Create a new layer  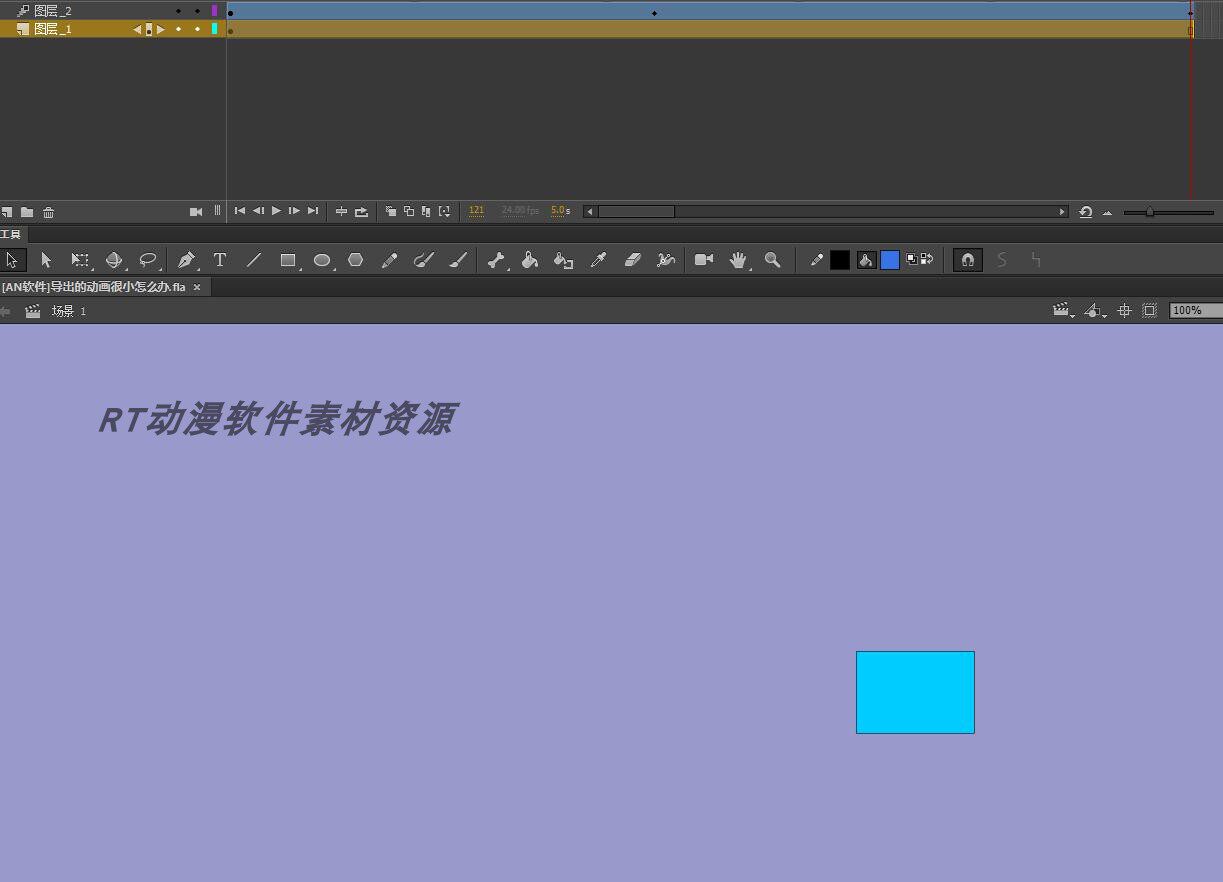coord(7,212)
